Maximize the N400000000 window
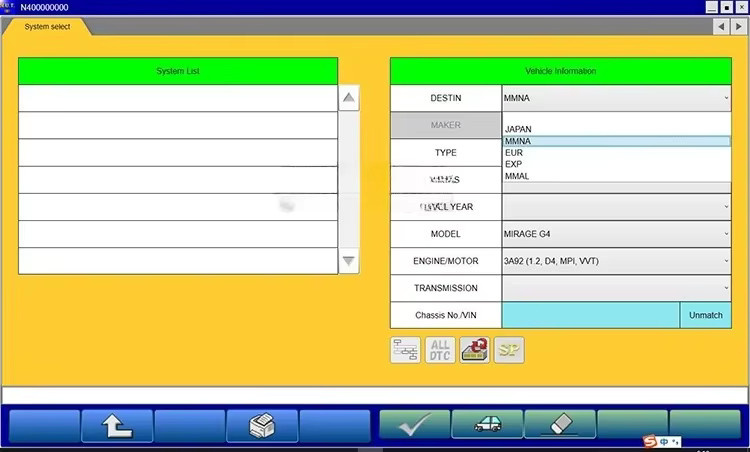This screenshot has height=452, width=750. 727,7
